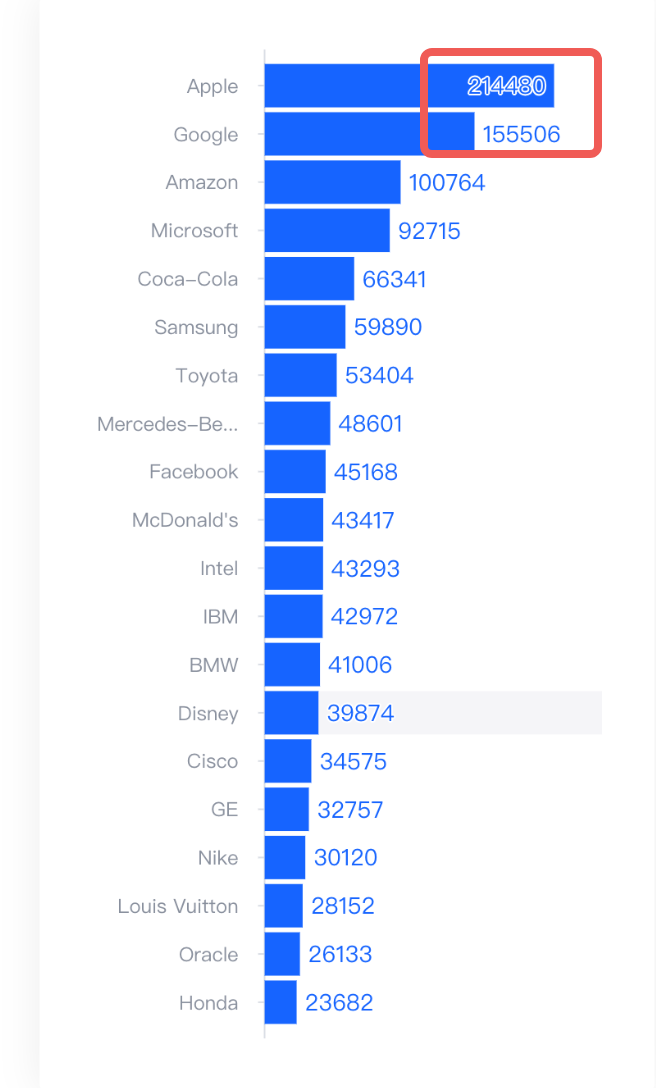Click the Intel bar
Image resolution: width=656 pixels, height=1088 pixels.
coord(294,568)
